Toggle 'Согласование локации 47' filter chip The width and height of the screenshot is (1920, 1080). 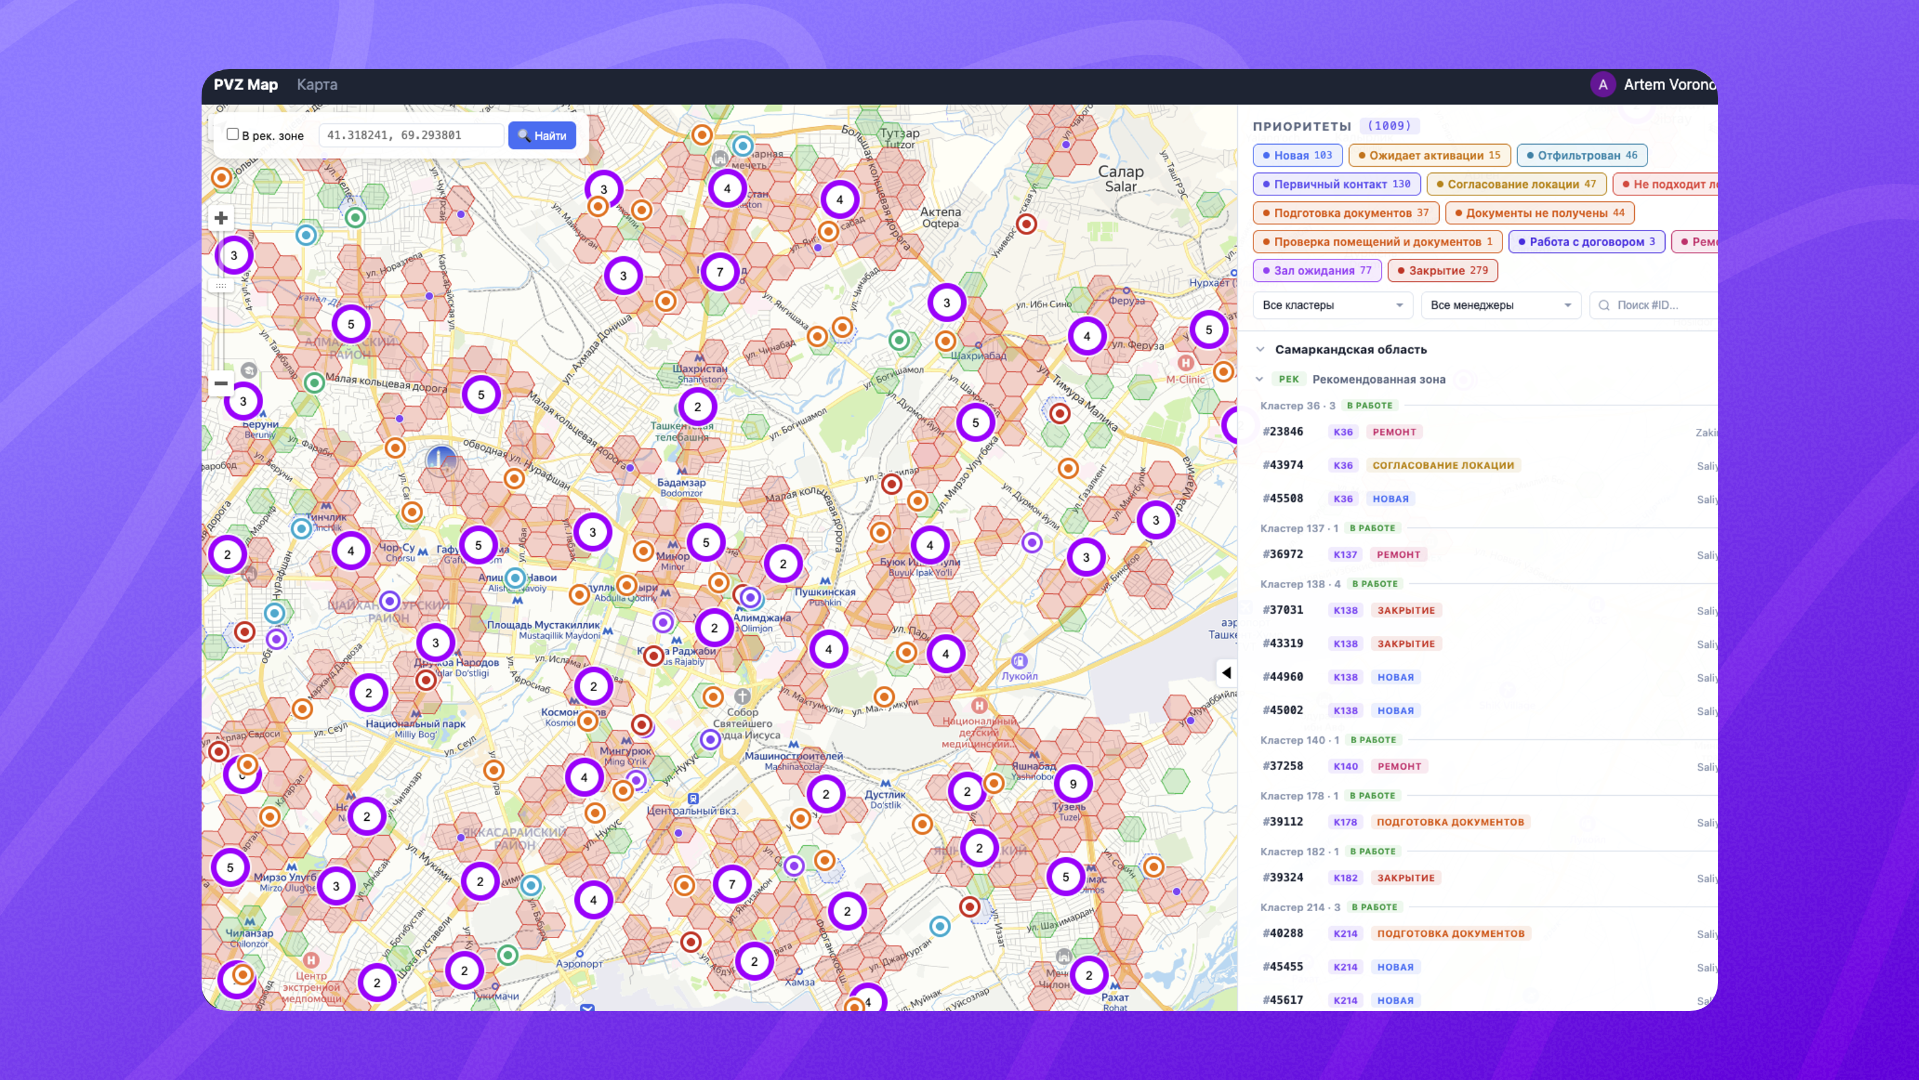(x=1516, y=184)
